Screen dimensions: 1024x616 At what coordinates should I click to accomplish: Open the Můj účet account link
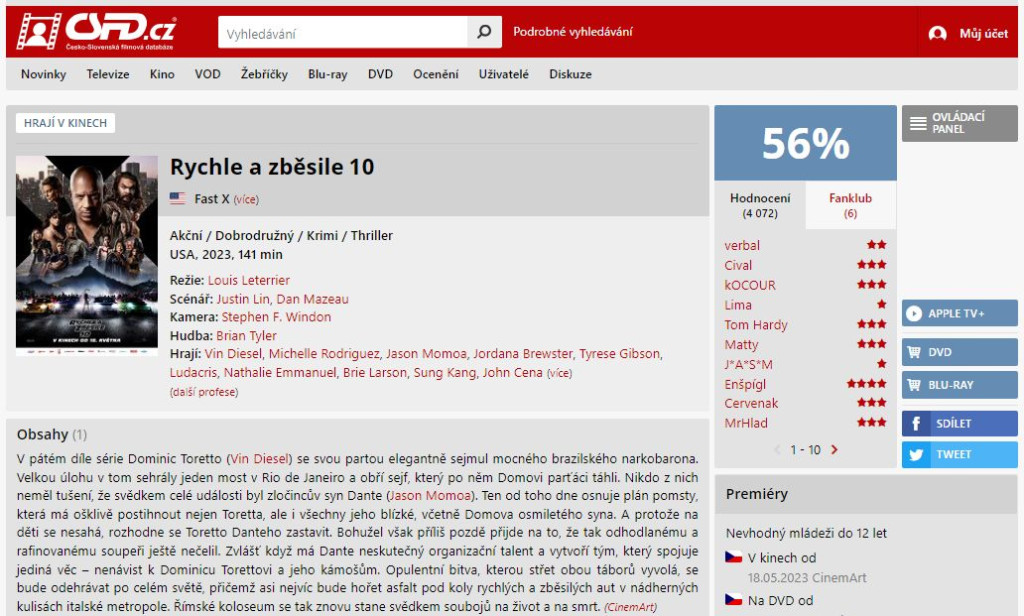(984, 33)
